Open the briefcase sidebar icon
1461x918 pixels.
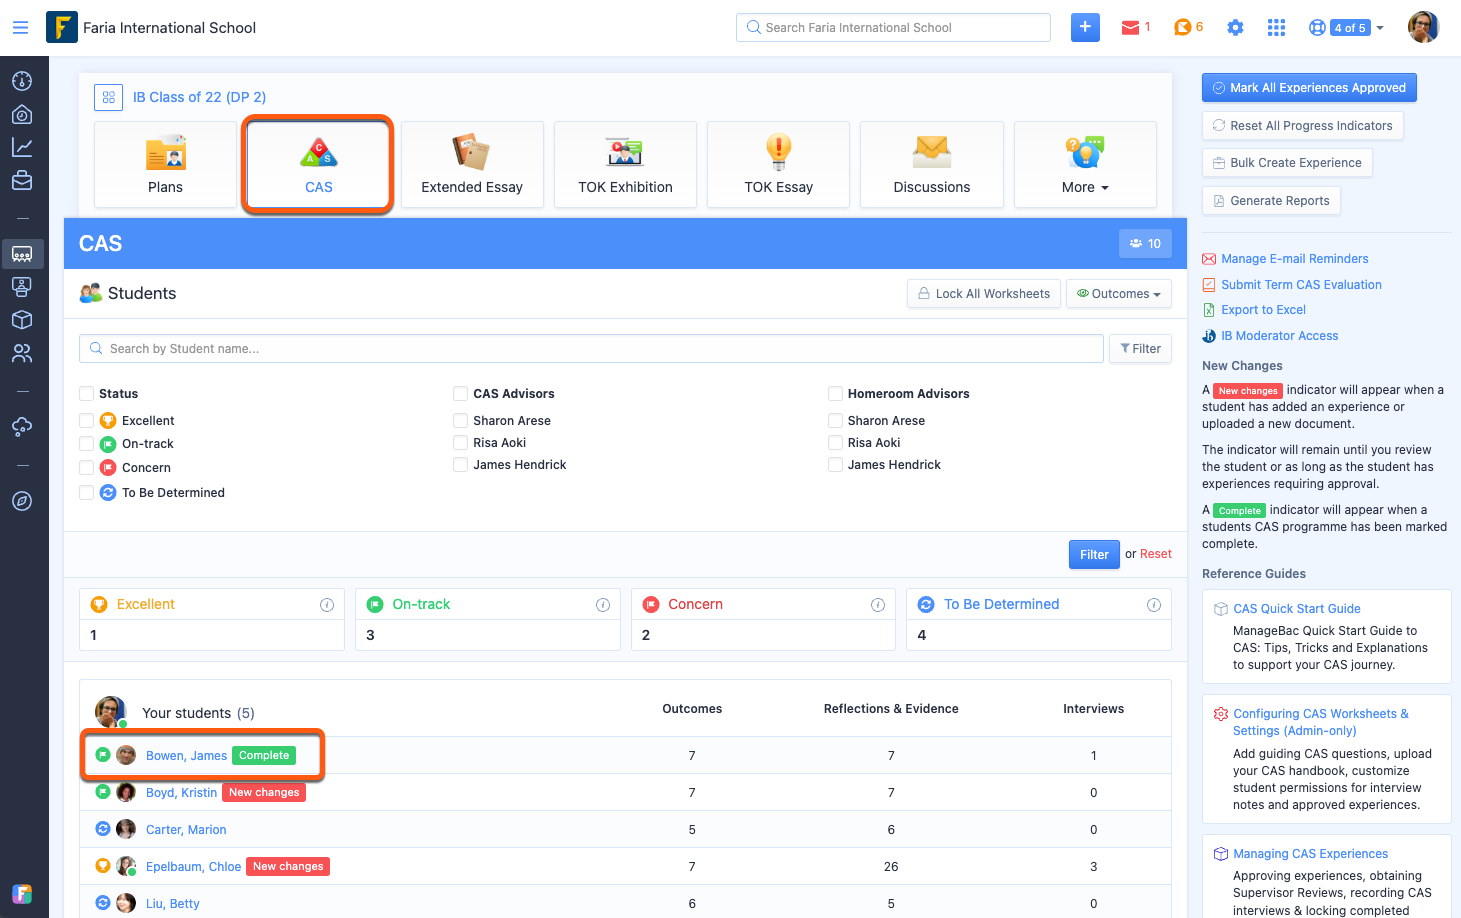(x=22, y=181)
